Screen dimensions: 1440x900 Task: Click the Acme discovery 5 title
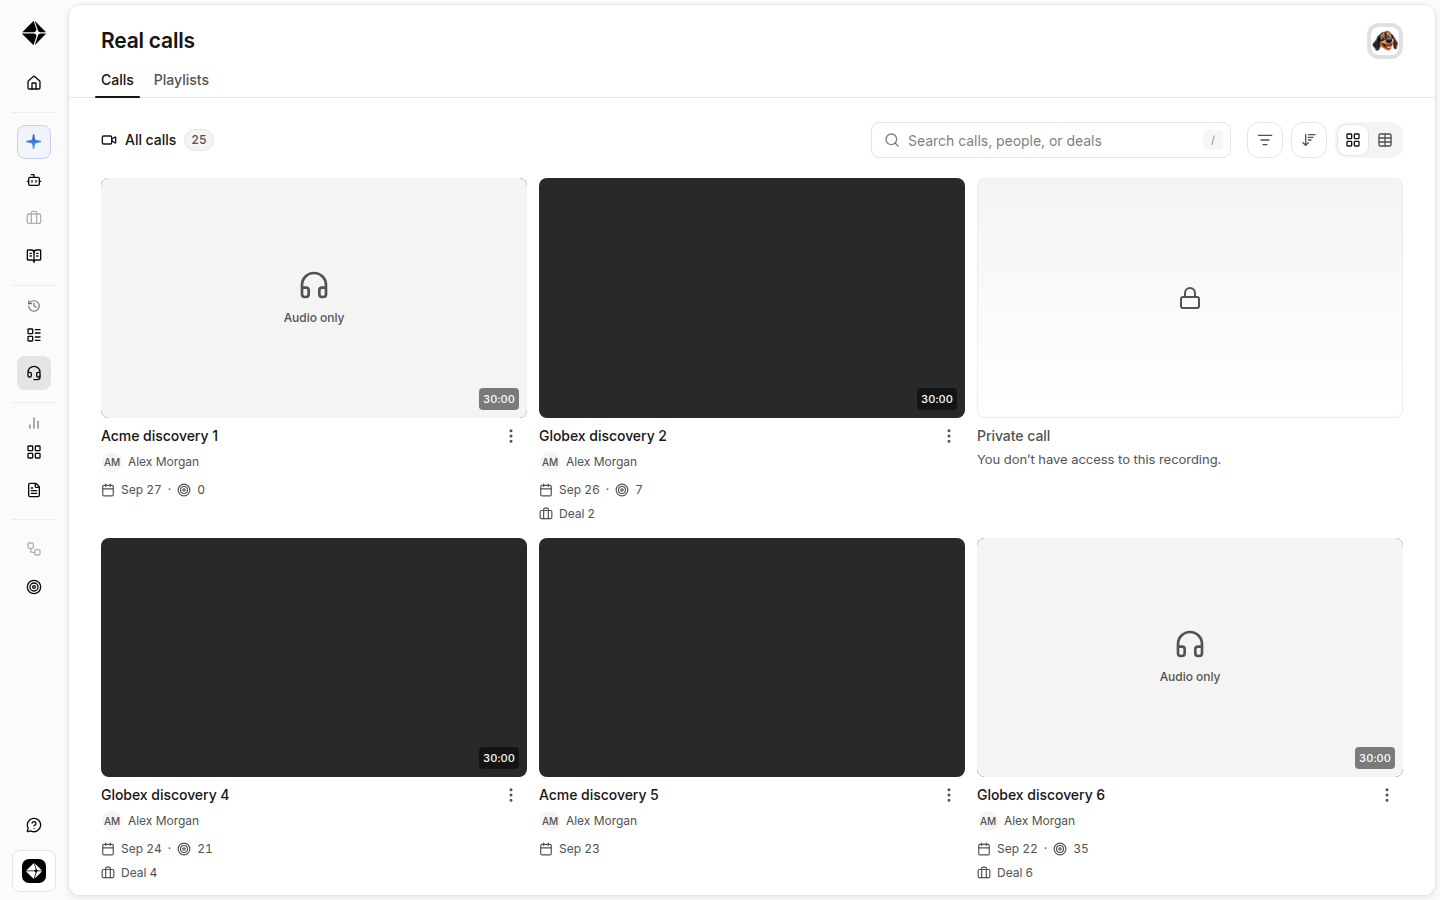coord(599,795)
